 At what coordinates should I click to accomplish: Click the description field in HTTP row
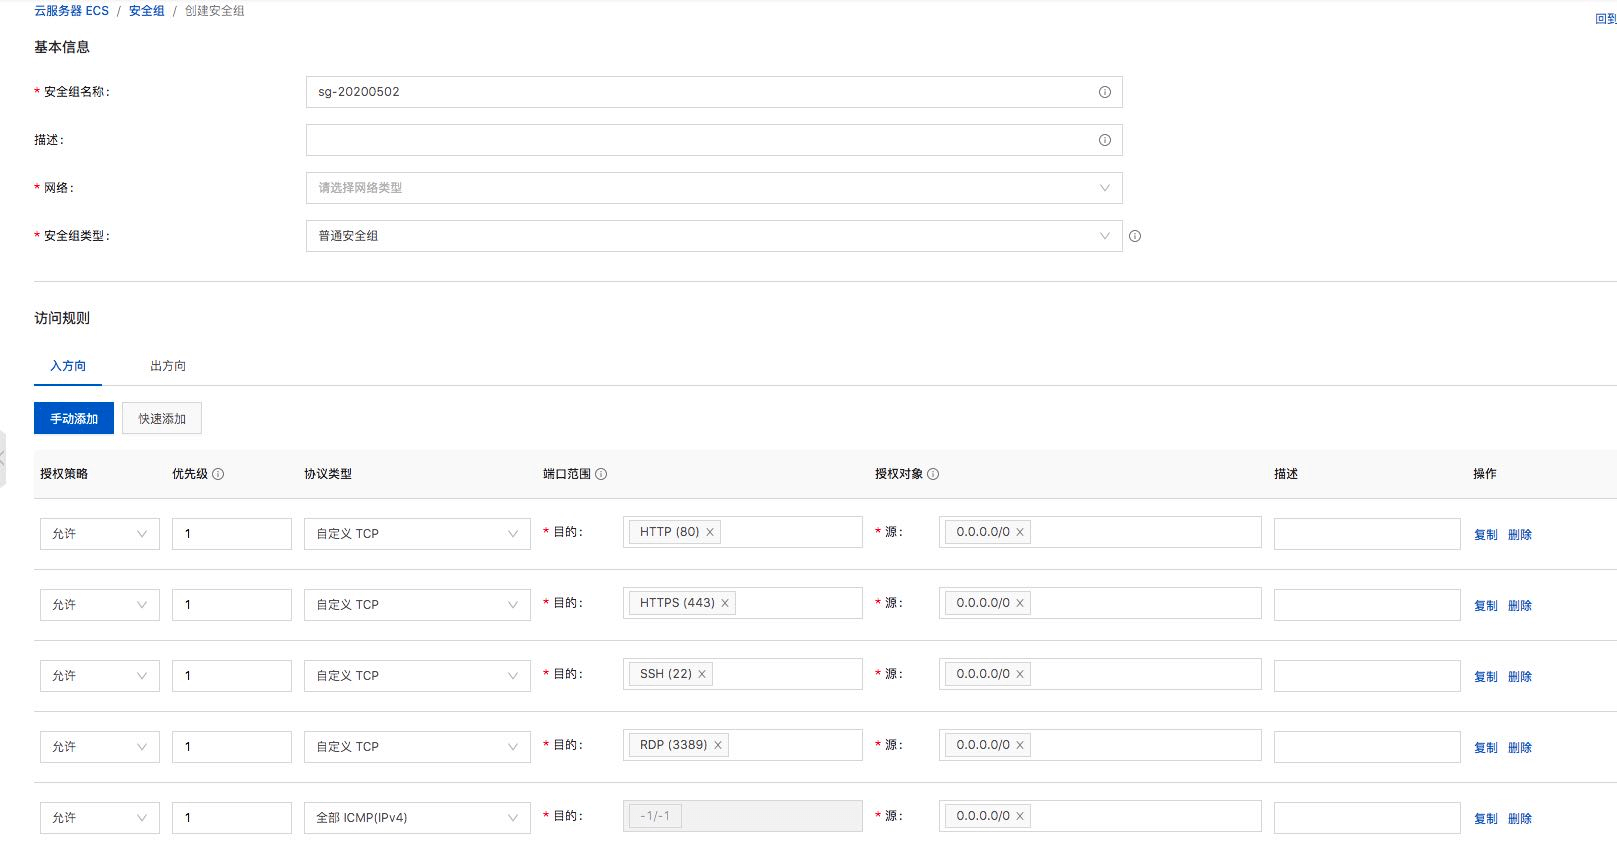(1367, 534)
